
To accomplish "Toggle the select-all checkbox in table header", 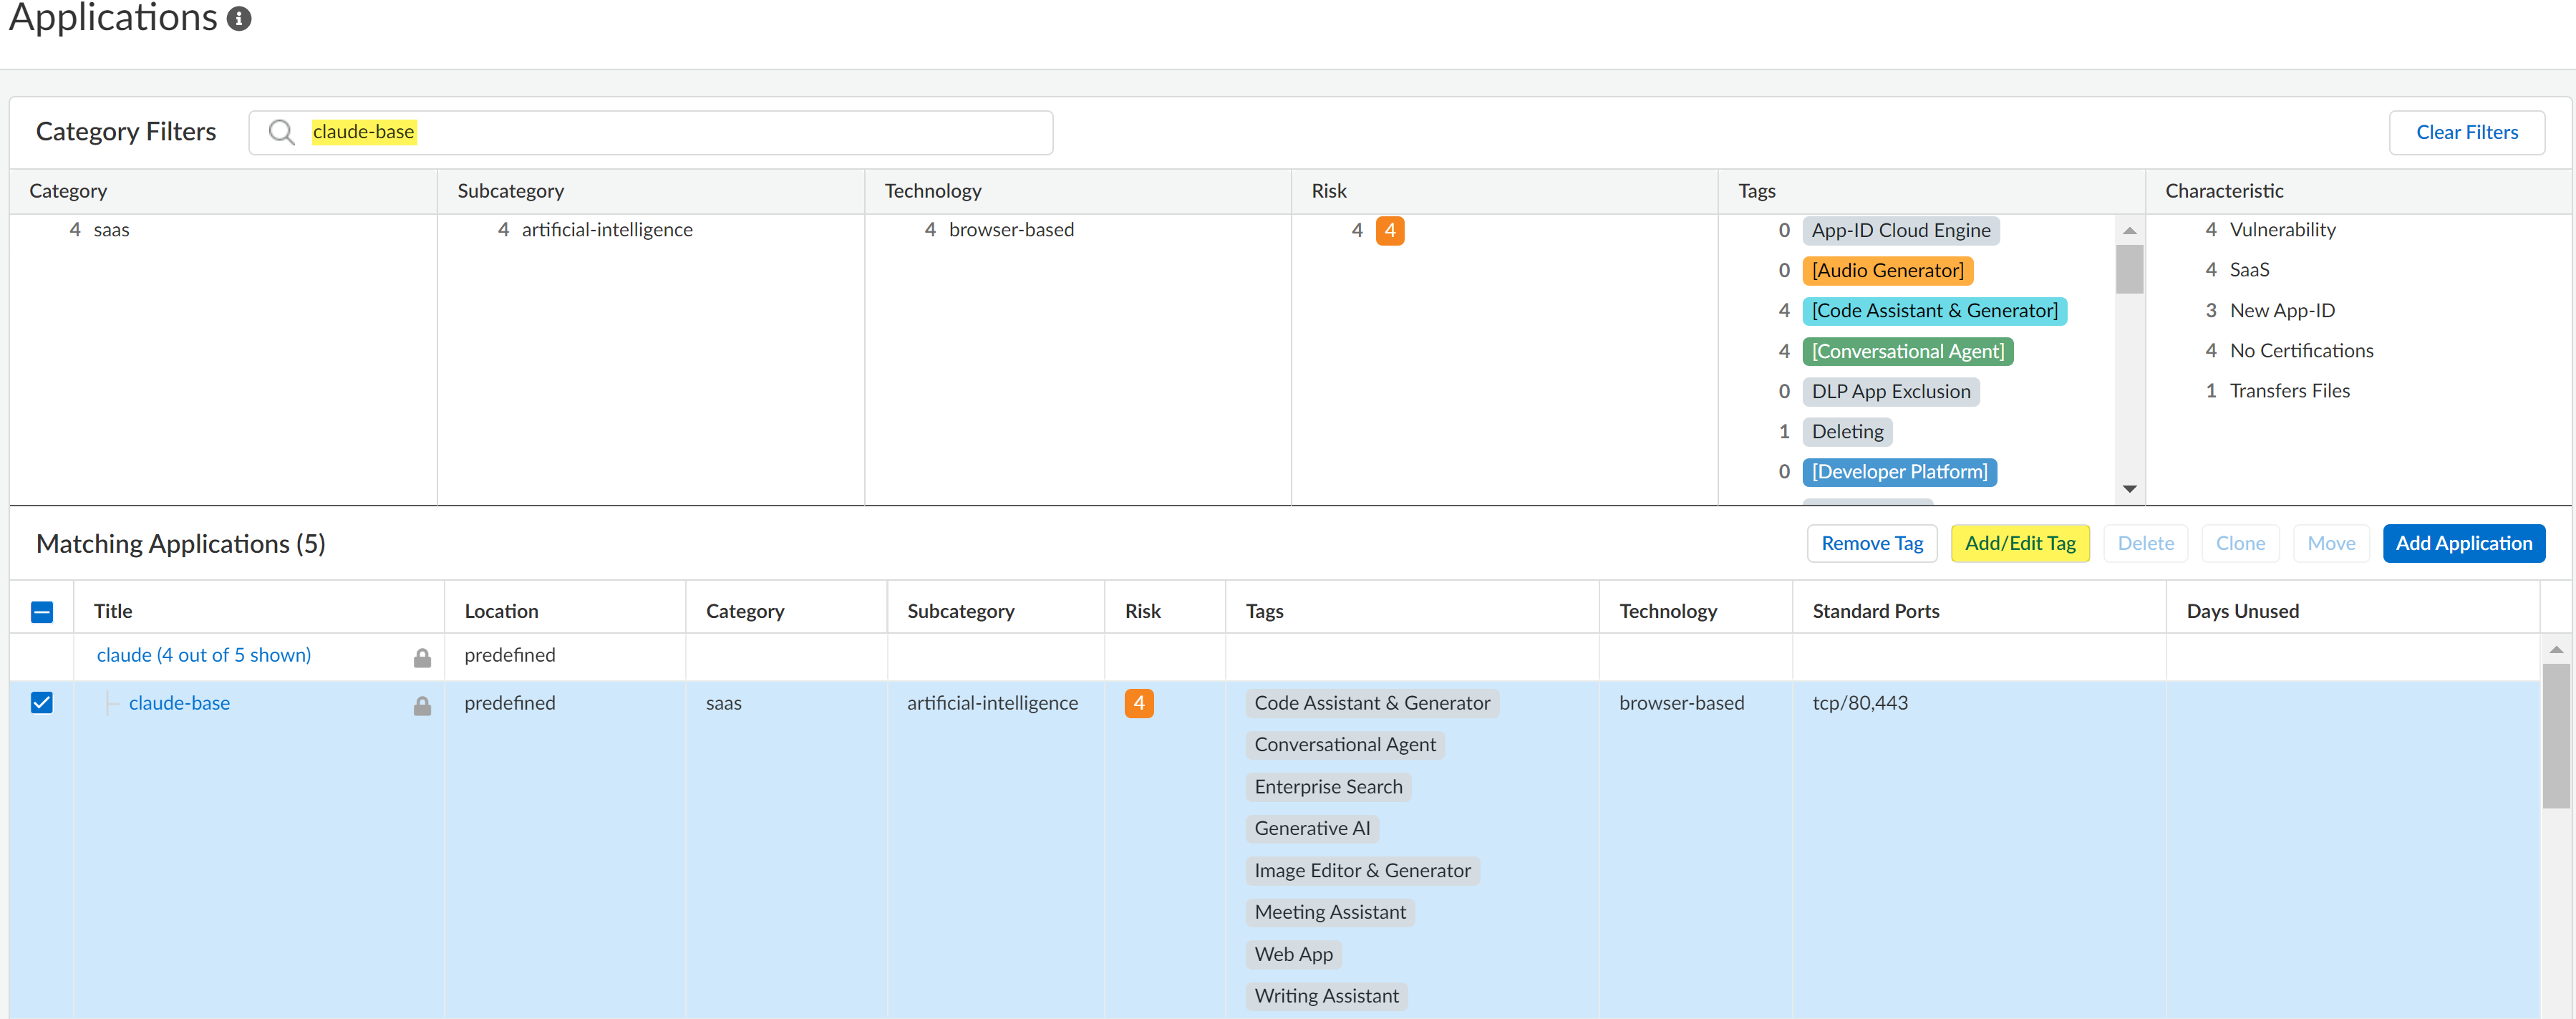I will (x=42, y=611).
